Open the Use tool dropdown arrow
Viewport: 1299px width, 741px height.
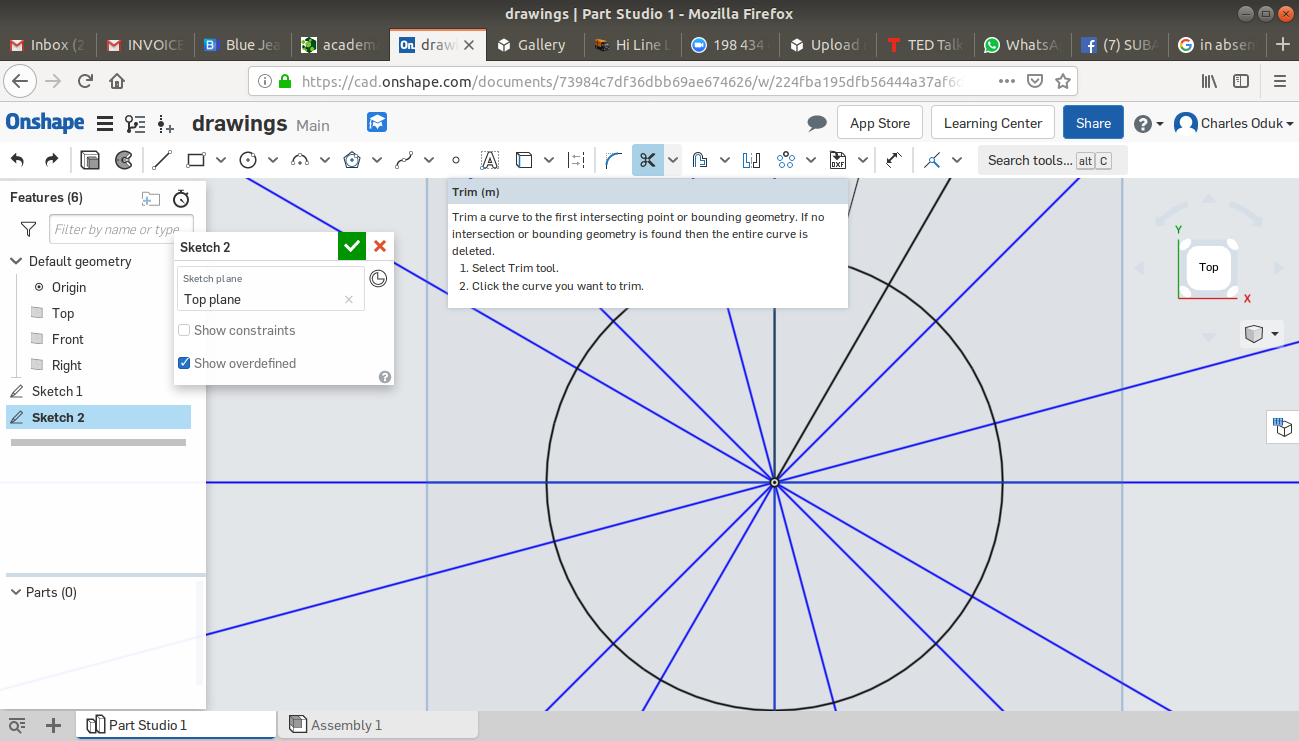[x=549, y=160]
